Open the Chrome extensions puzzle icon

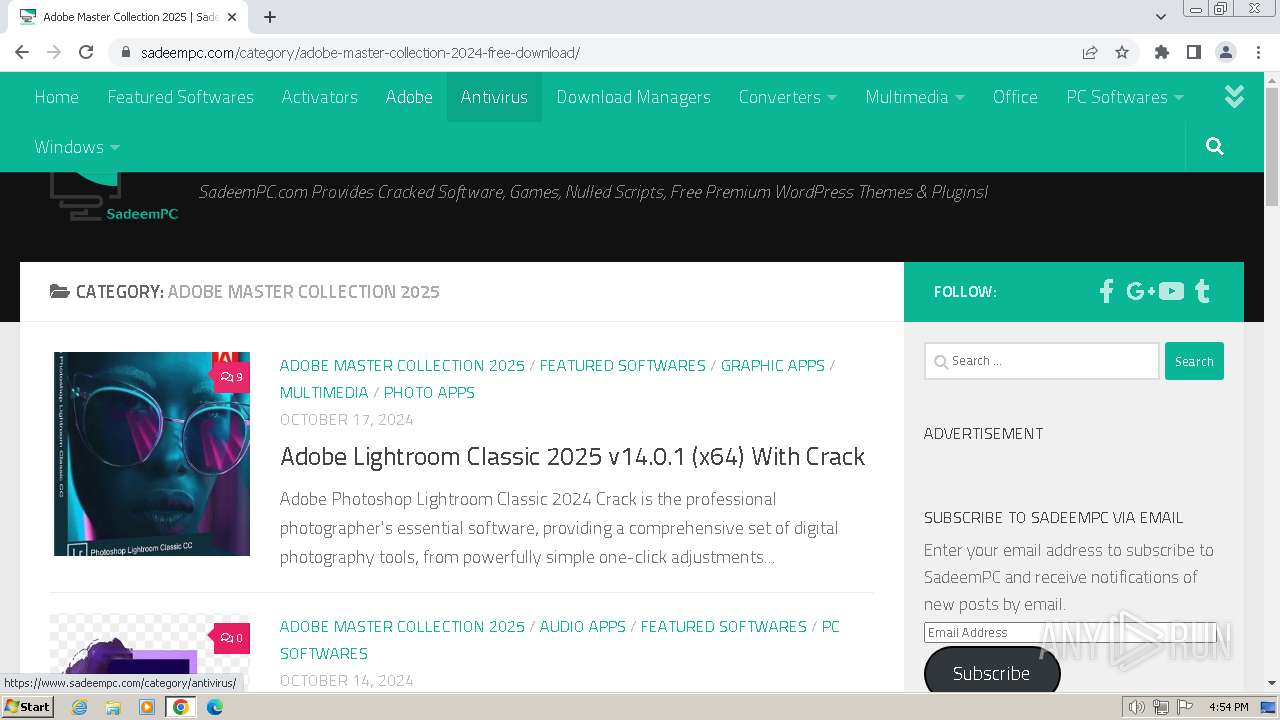(x=1162, y=52)
